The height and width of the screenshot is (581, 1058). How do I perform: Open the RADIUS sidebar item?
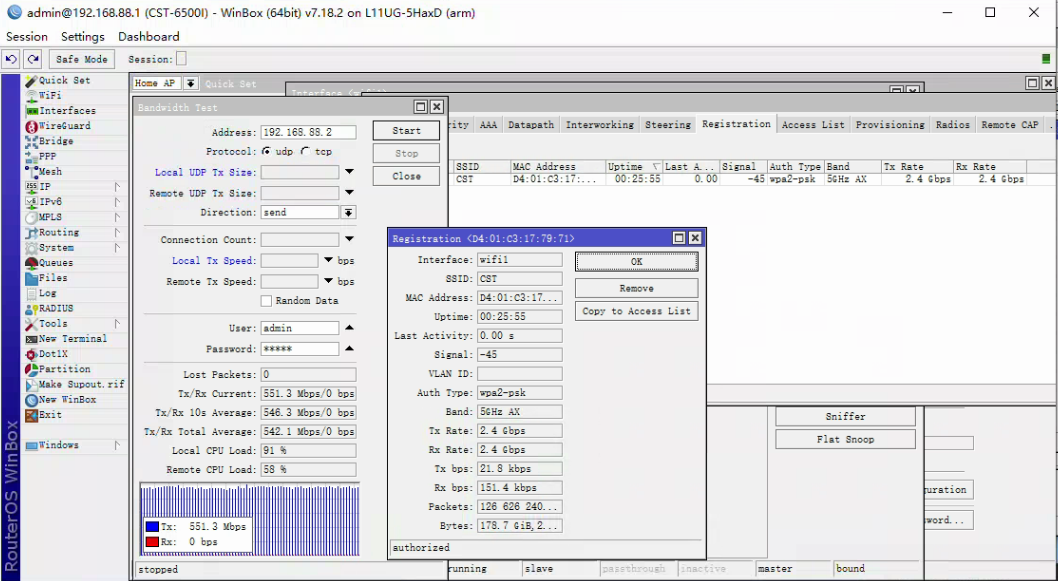56,309
